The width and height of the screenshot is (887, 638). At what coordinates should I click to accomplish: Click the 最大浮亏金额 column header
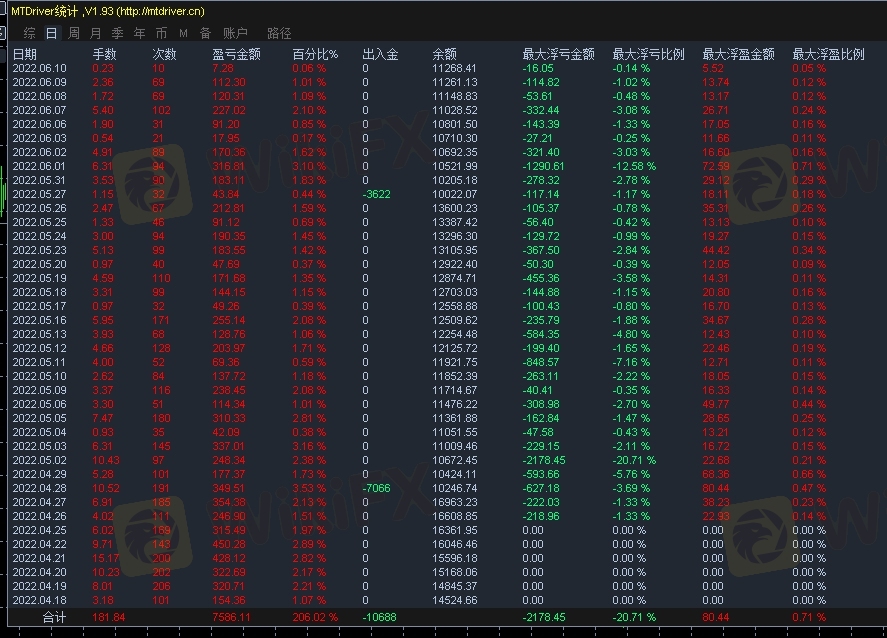[558, 54]
